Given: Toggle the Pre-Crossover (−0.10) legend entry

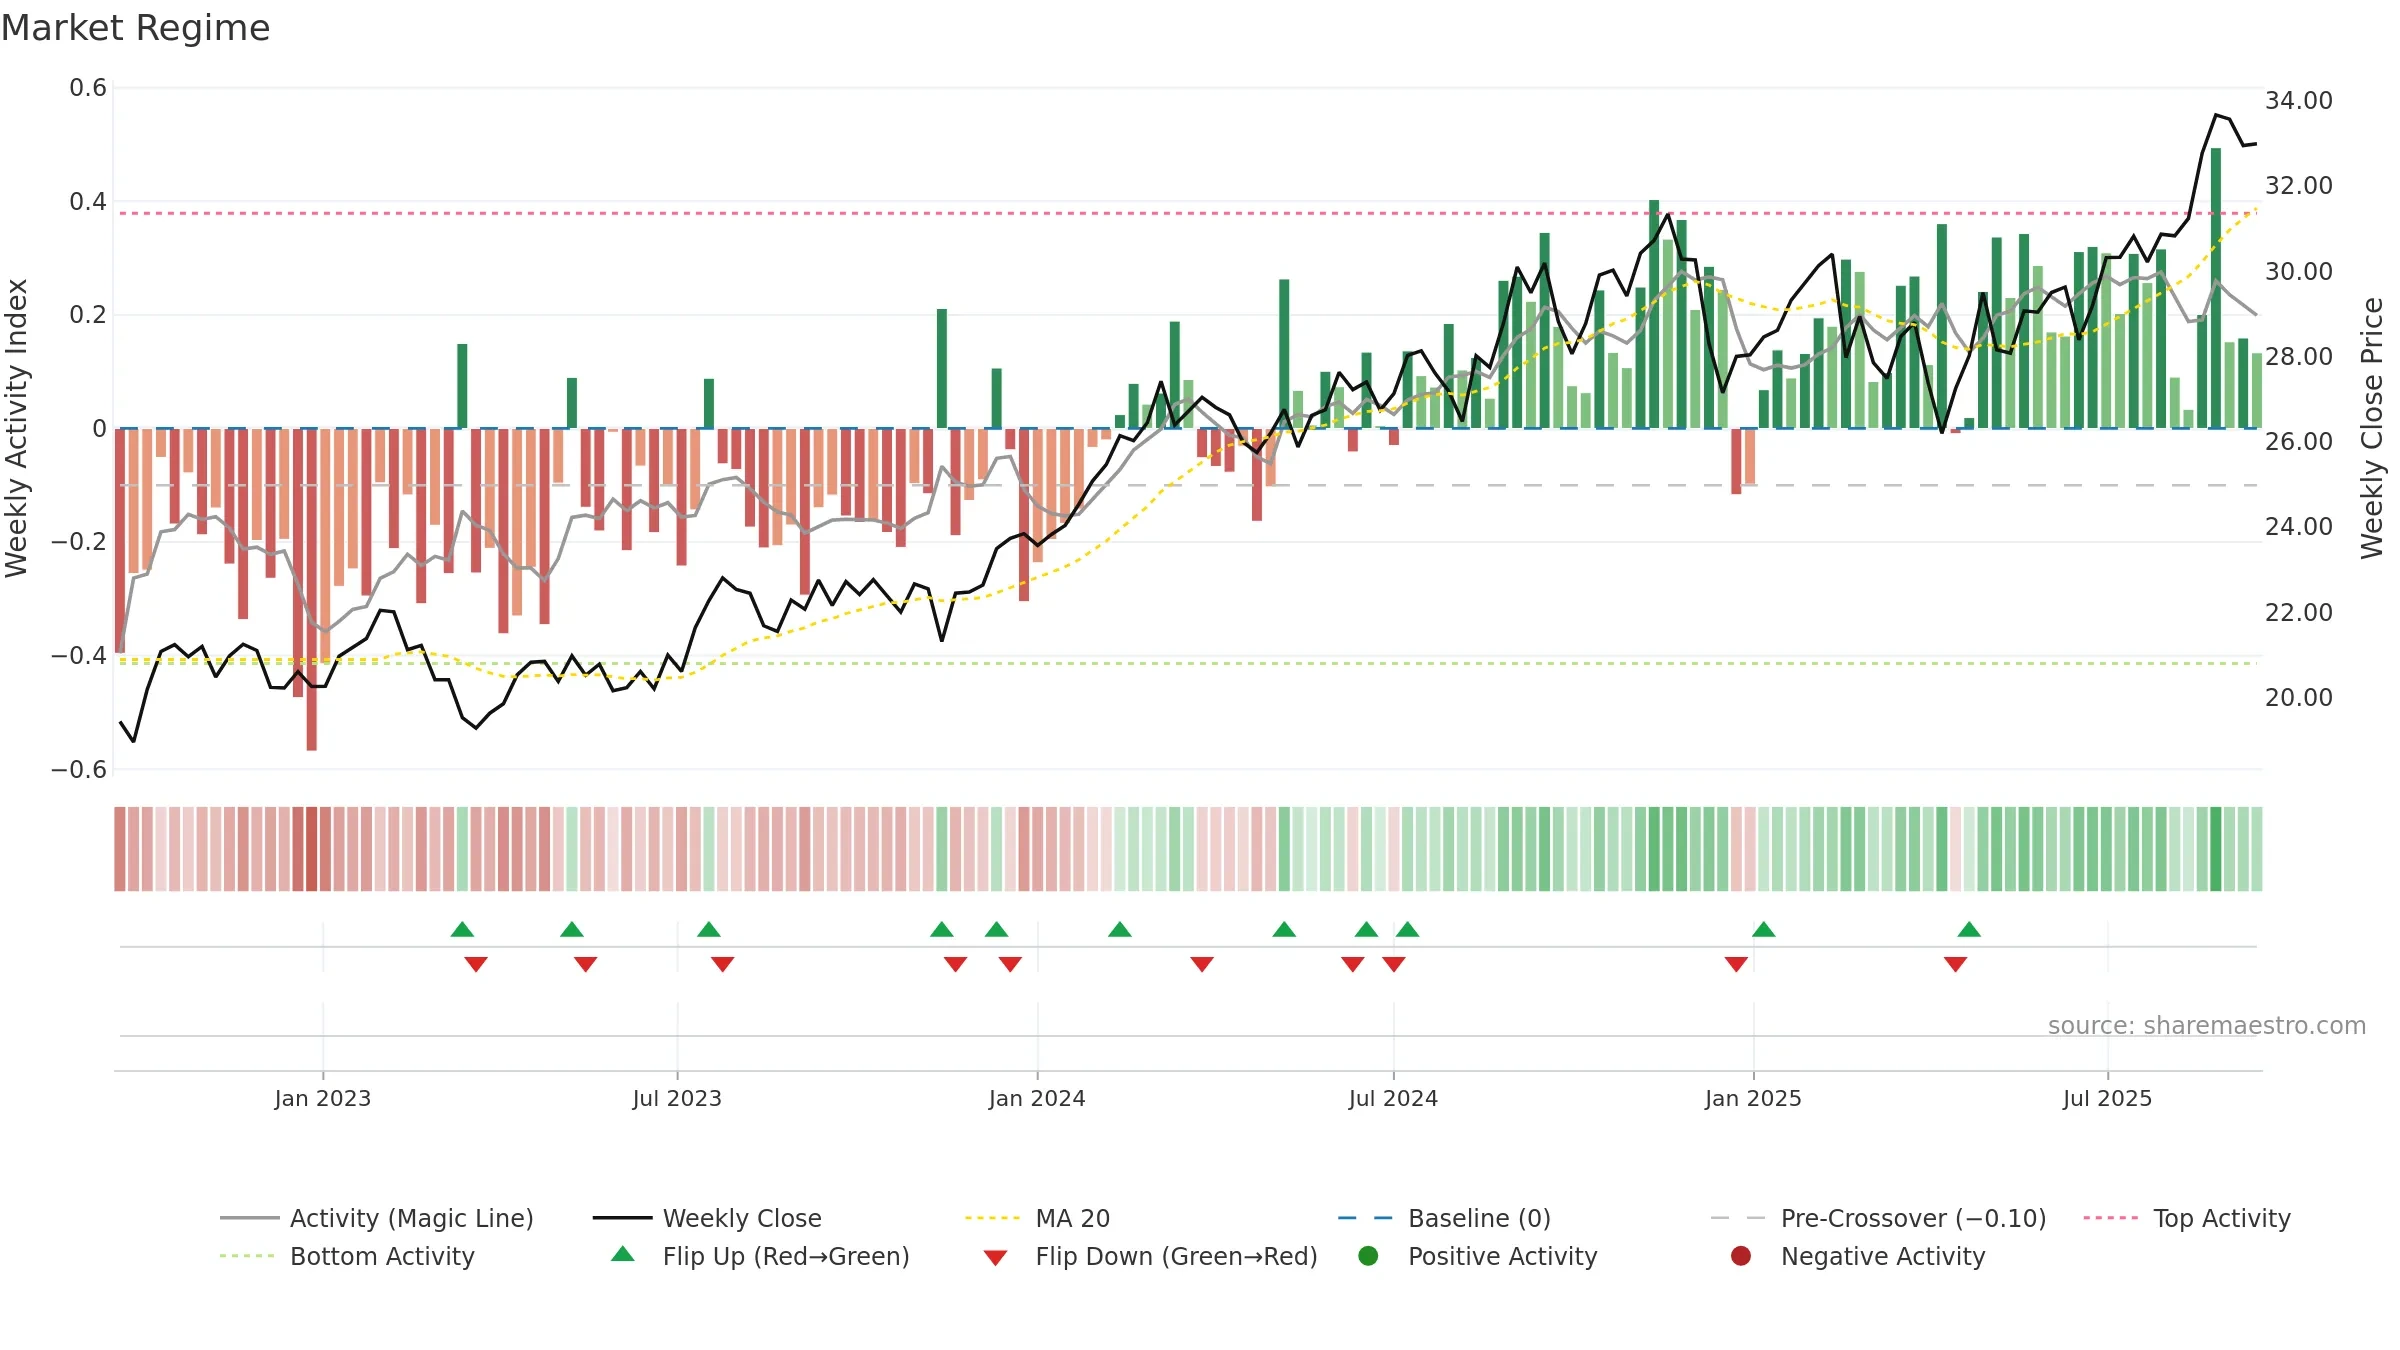Looking at the screenshot, I should 1879,1218.
